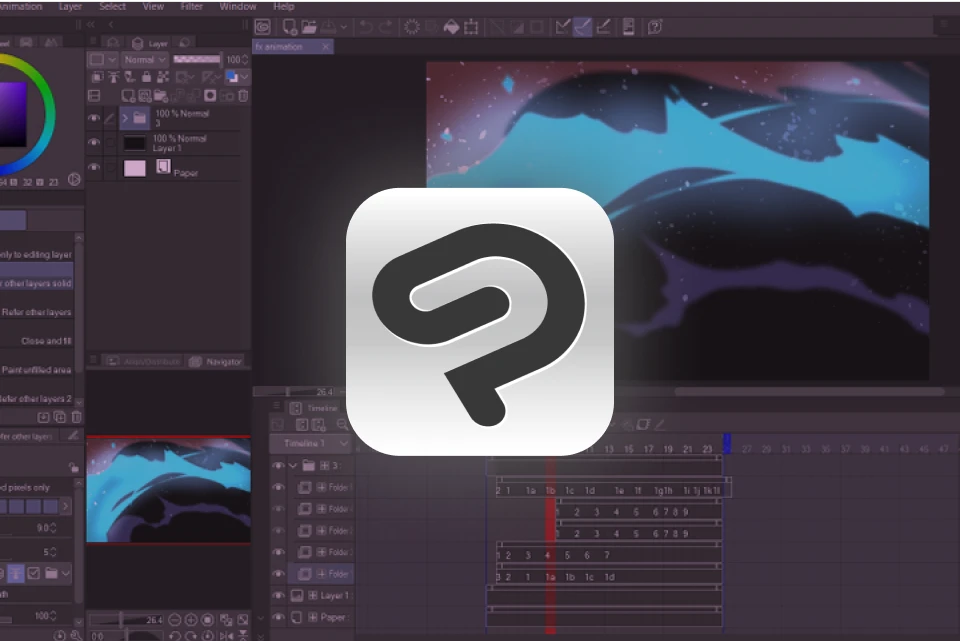
Task: Click duplicate sub tool icon beside trash
Action: (60, 417)
